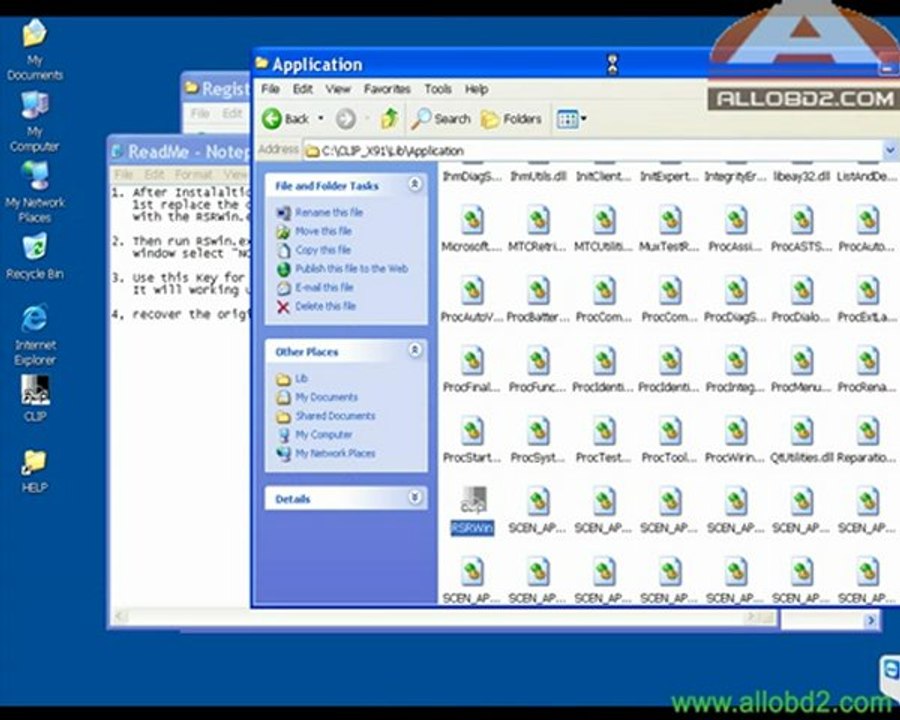Open the address bar dropdown arrow

click(890, 150)
